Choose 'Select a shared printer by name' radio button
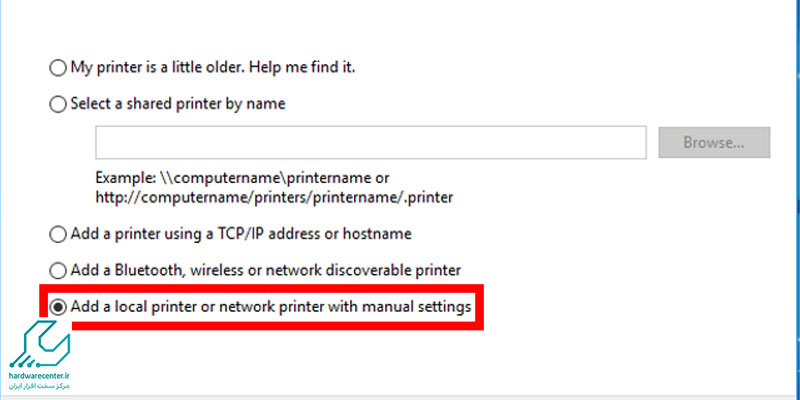The width and height of the screenshot is (800, 400). coord(58,105)
